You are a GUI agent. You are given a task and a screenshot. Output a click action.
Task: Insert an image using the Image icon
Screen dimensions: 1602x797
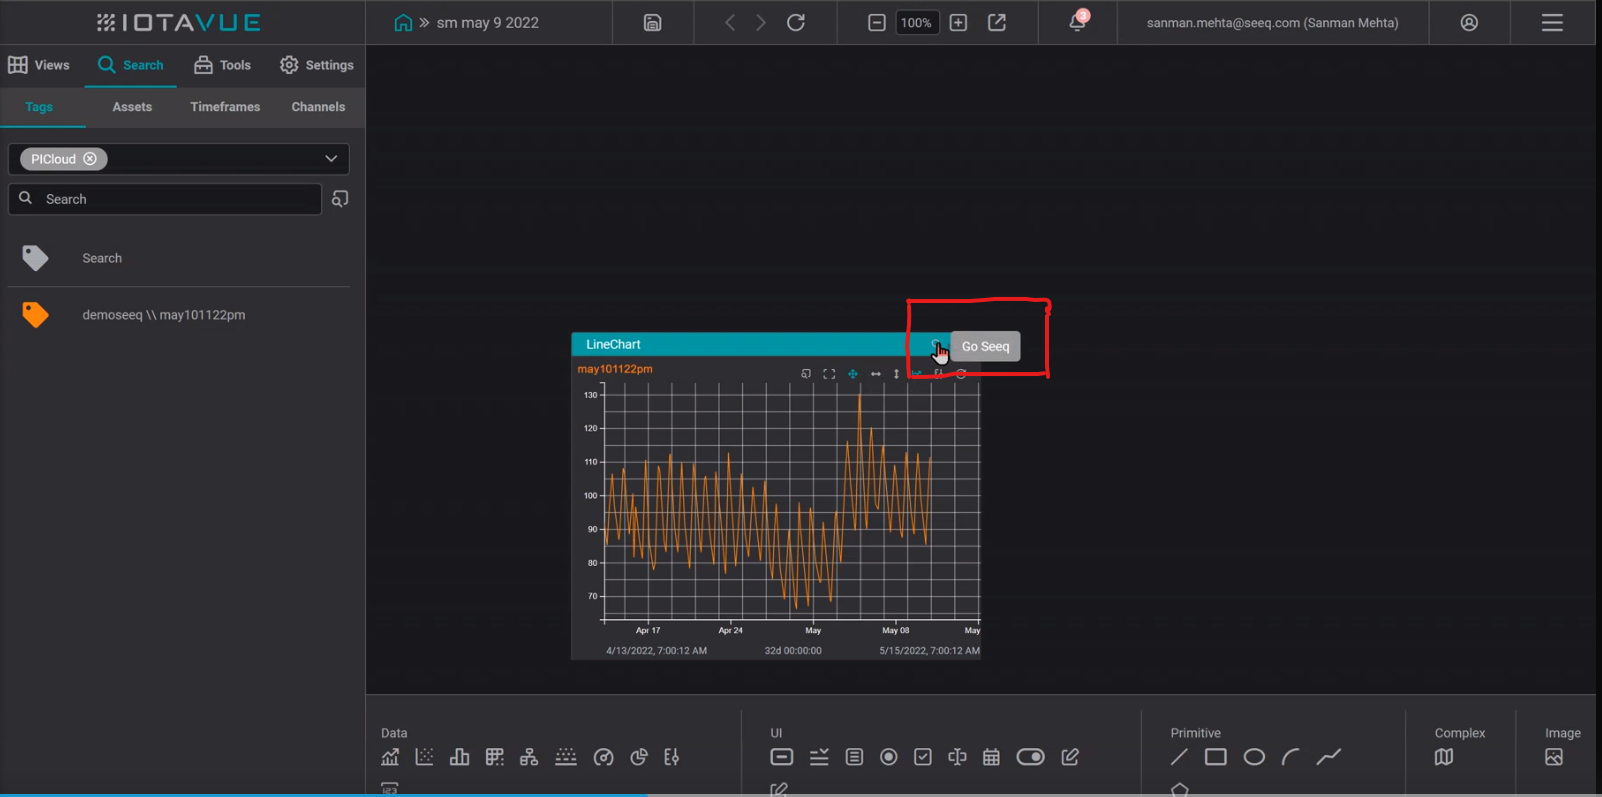[x=1553, y=757]
